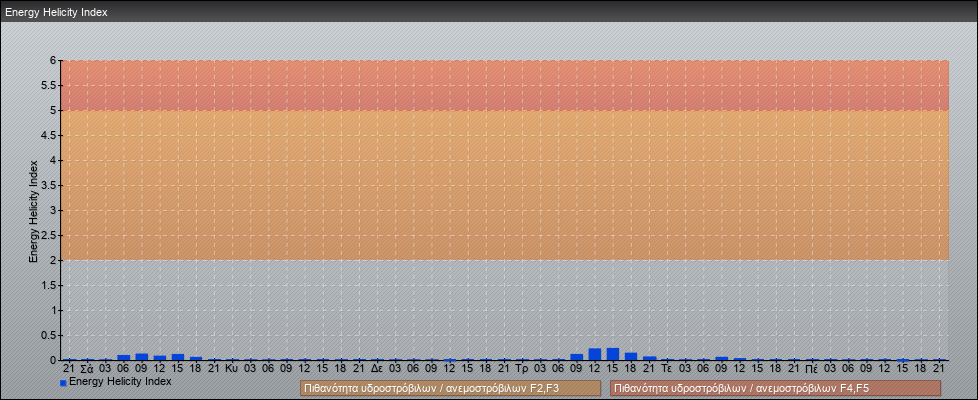This screenshot has width=978, height=400.
Task: Click the y-axis value 2
Action: click(54, 260)
